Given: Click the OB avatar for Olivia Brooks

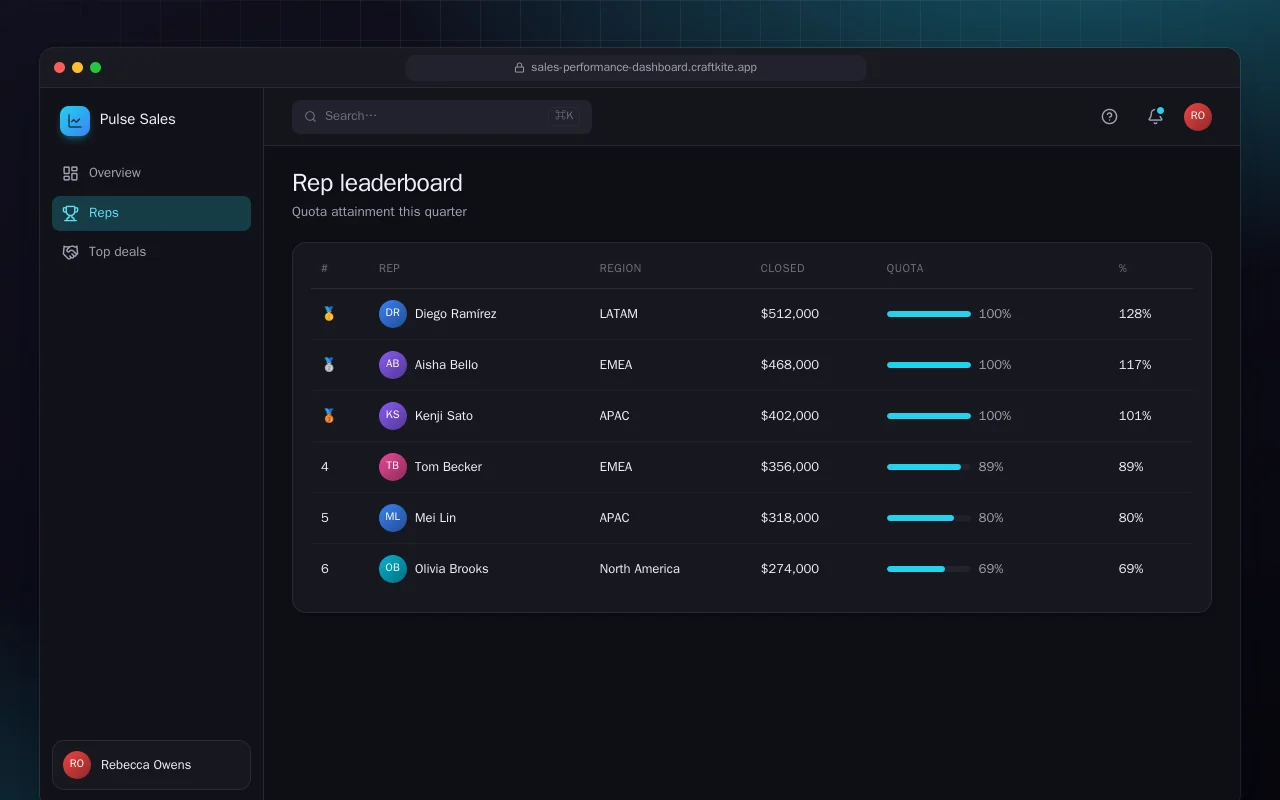Looking at the screenshot, I should (393, 569).
